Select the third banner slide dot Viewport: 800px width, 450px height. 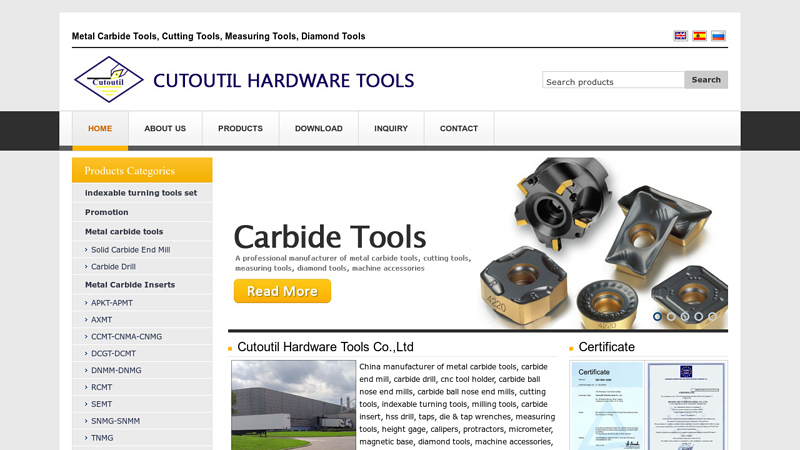pos(685,316)
